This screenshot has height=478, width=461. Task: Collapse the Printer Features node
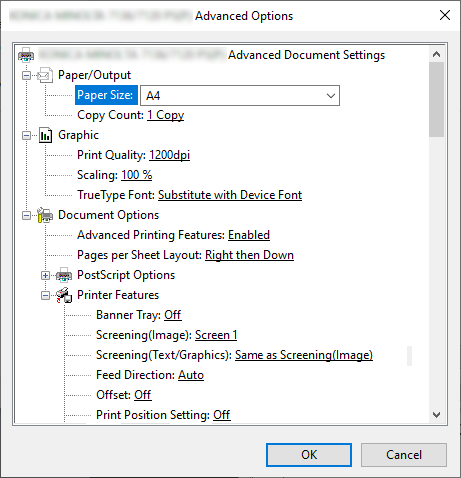[x=45, y=295]
